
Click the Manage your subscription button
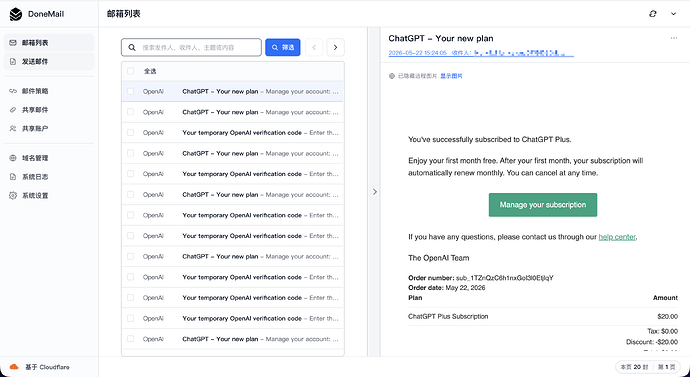coord(543,205)
